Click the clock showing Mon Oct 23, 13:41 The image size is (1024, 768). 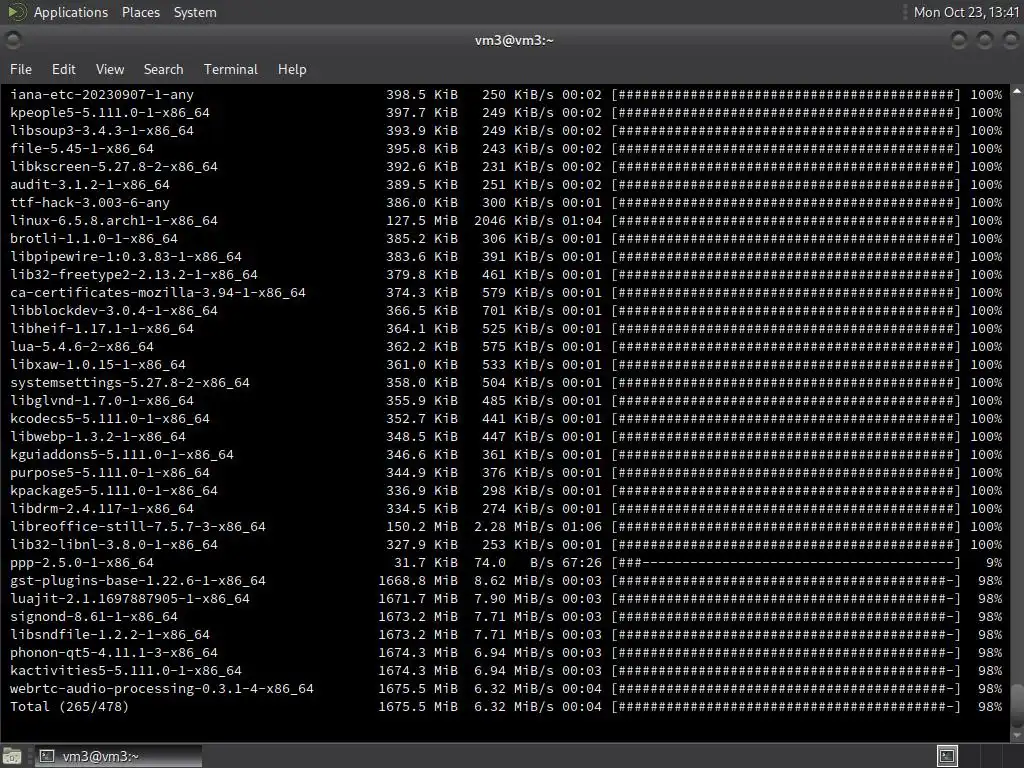[966, 12]
